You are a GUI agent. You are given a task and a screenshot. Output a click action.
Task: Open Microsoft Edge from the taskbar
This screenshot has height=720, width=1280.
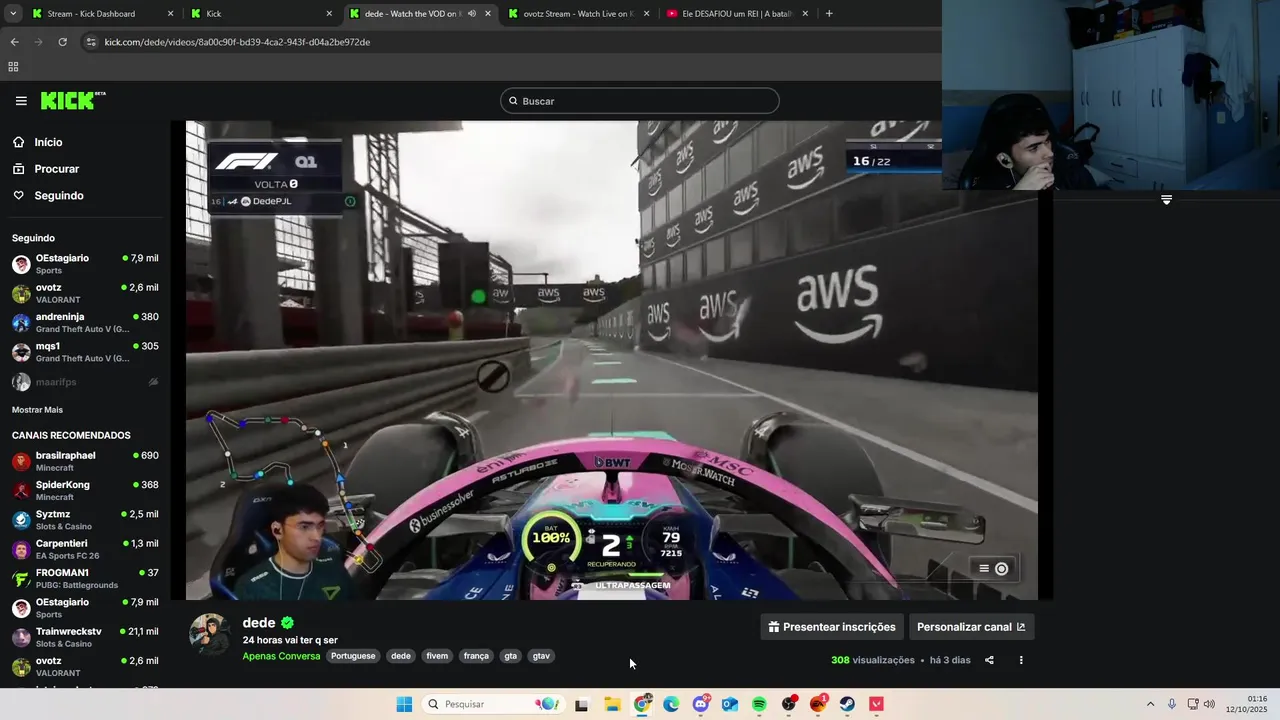pos(671,704)
